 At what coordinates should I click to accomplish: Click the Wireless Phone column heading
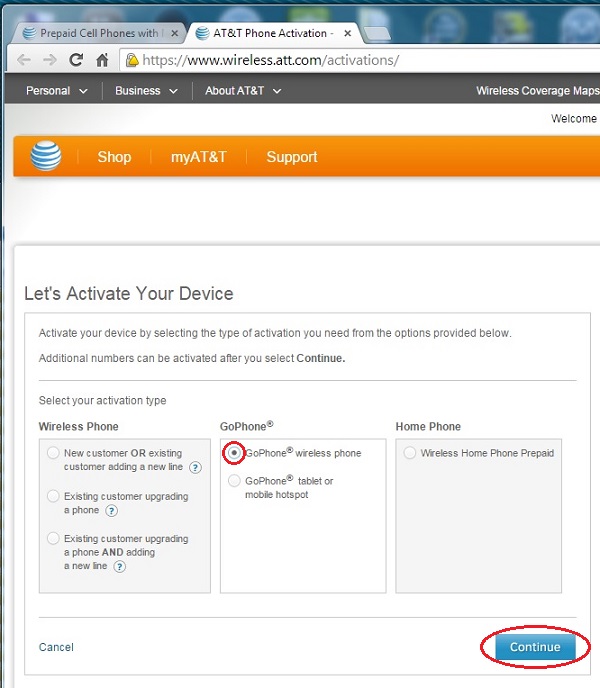[79, 426]
